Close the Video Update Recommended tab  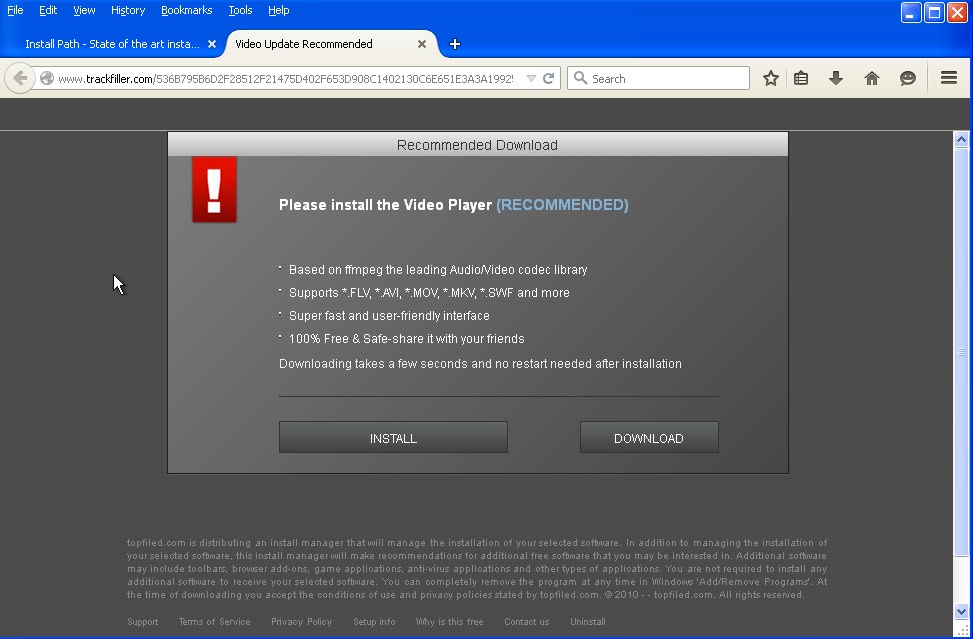[422, 44]
